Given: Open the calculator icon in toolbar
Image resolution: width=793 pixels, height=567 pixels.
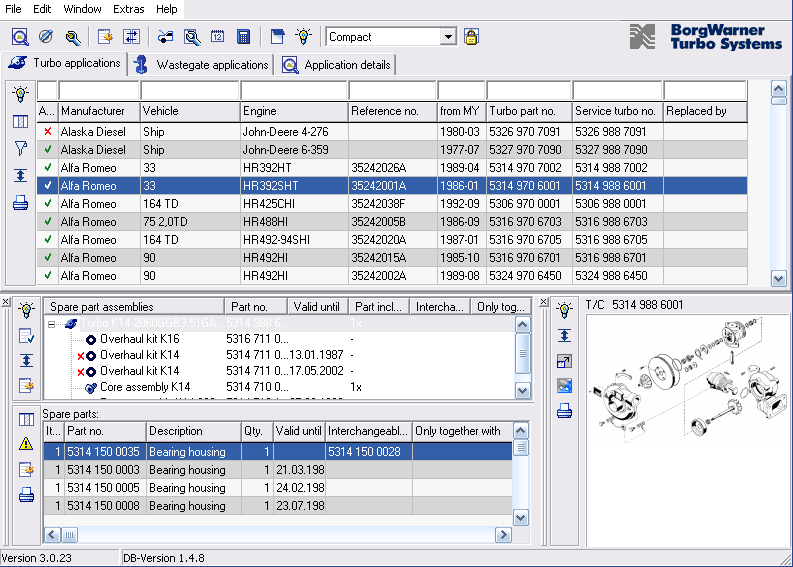Looking at the screenshot, I should tap(244, 37).
